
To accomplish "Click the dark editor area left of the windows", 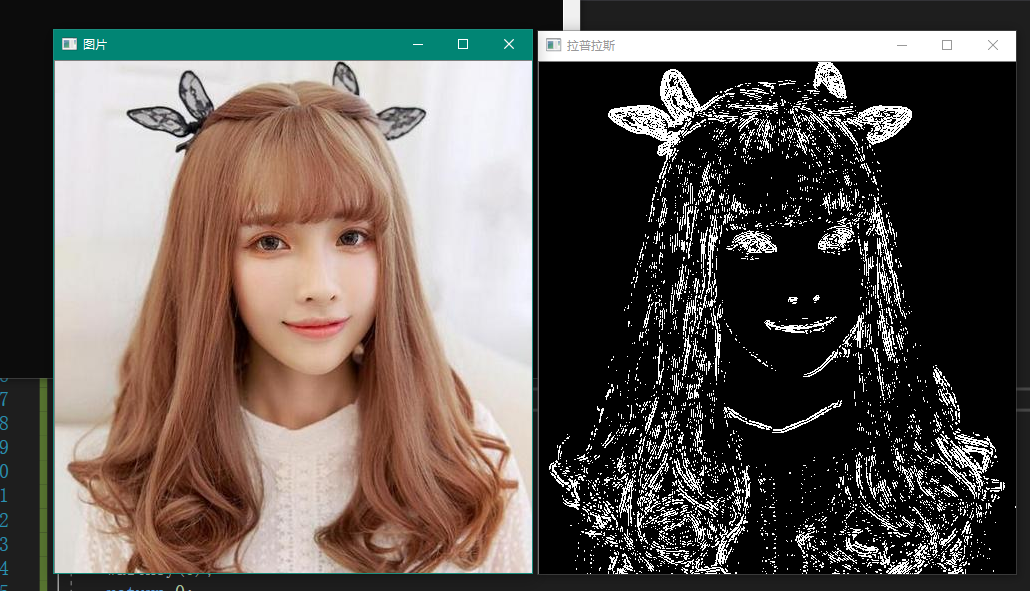I will pos(25,200).
